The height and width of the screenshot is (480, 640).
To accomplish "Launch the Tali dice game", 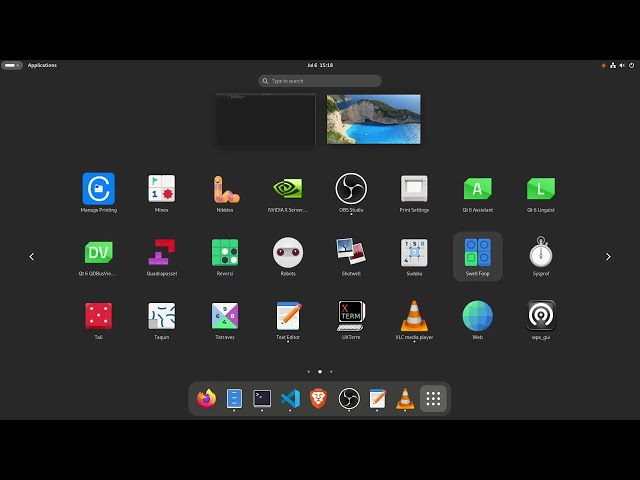I will tap(98, 320).
